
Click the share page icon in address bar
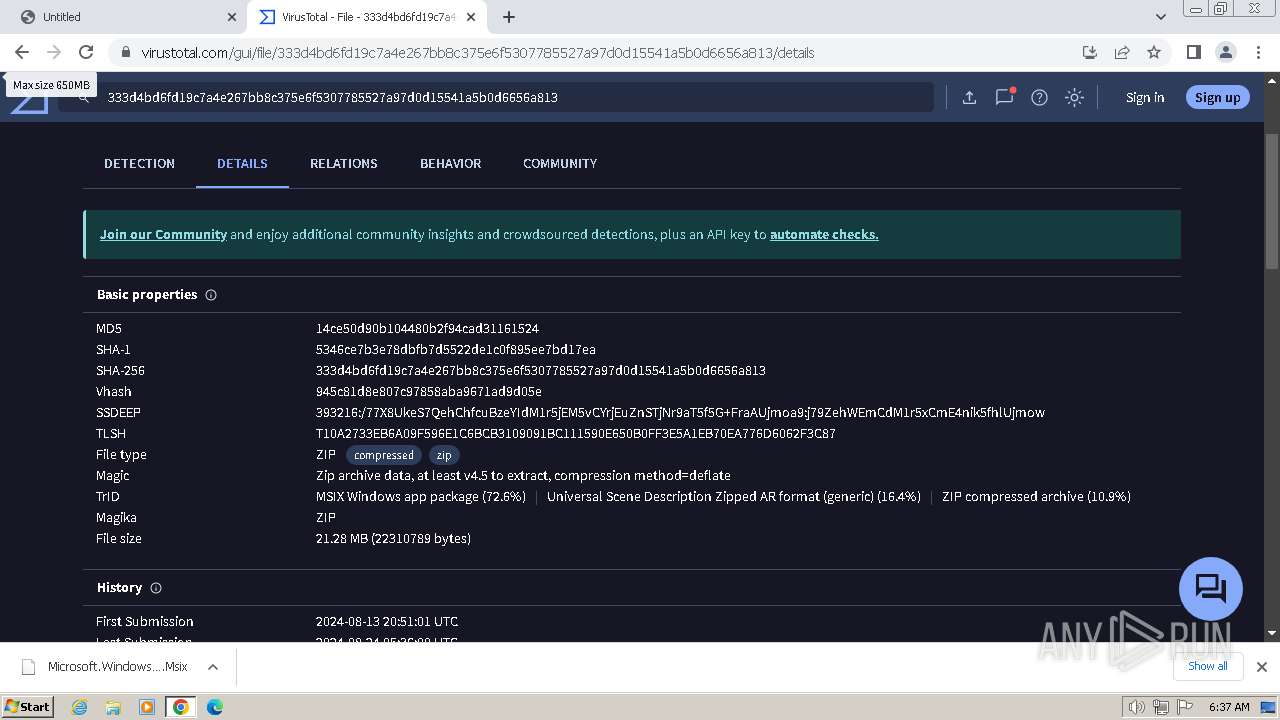pyautogui.click(x=1122, y=52)
